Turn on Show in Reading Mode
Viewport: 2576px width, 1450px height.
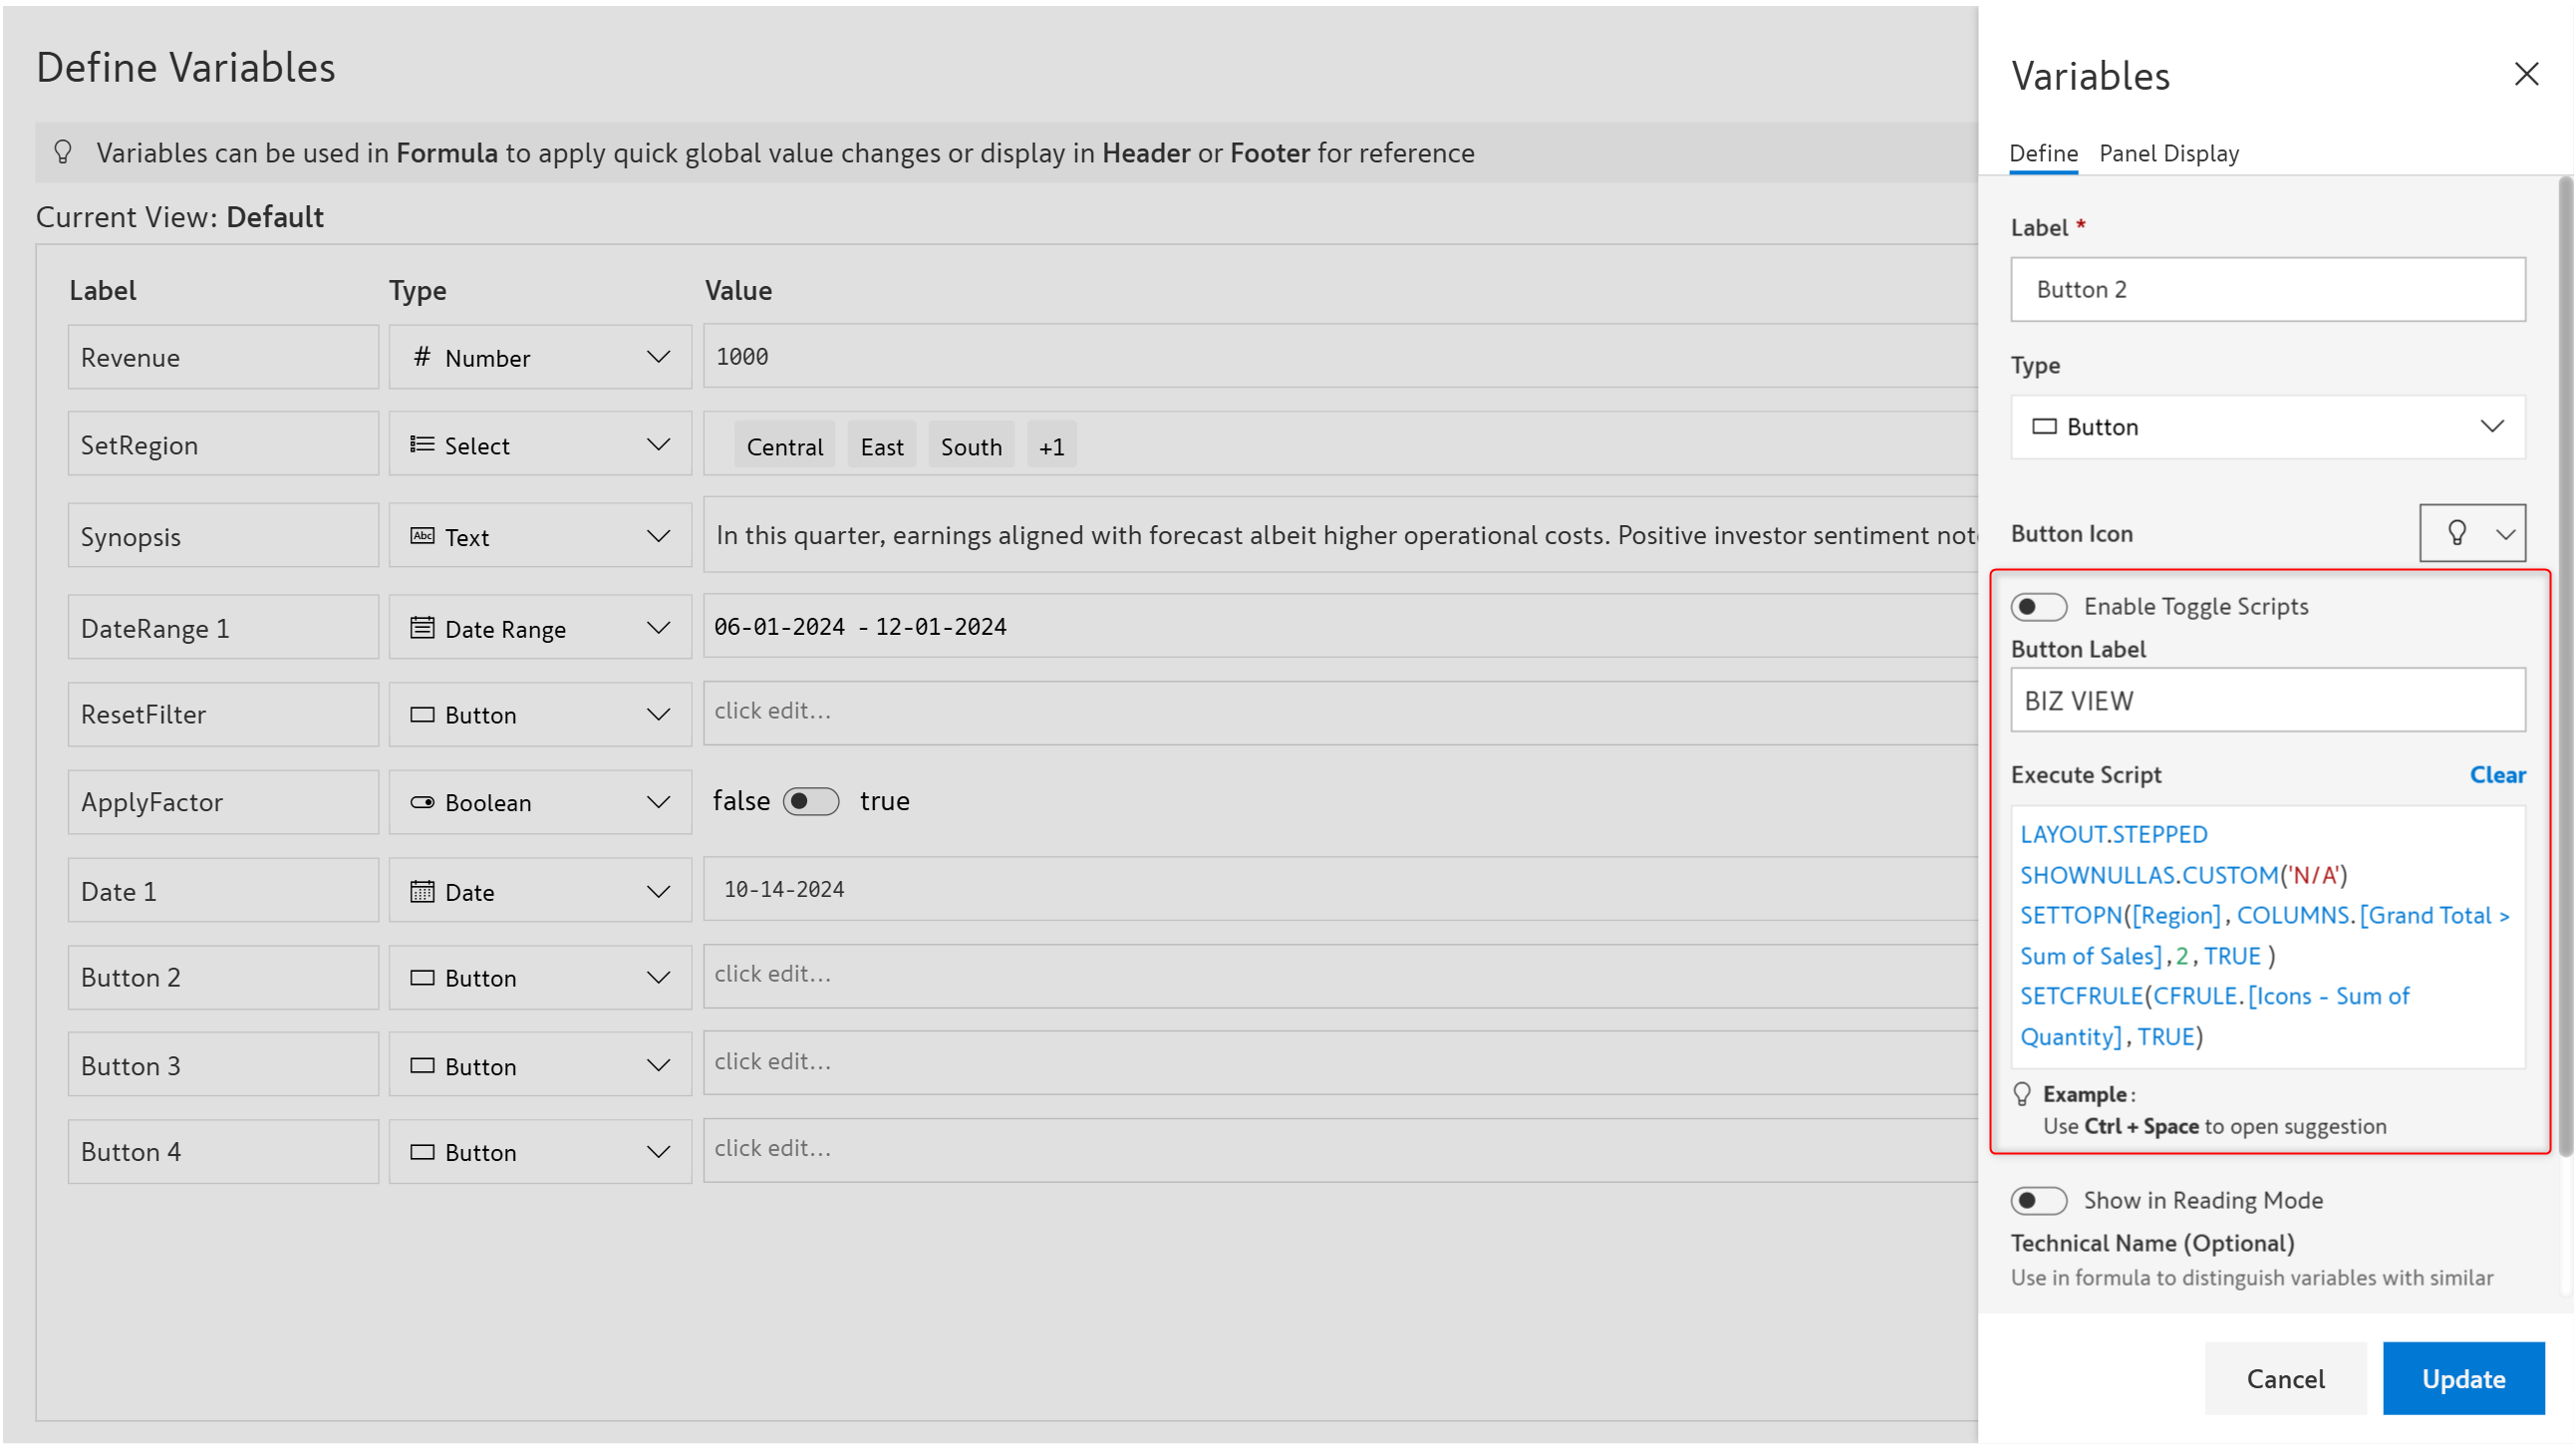tap(2038, 1201)
